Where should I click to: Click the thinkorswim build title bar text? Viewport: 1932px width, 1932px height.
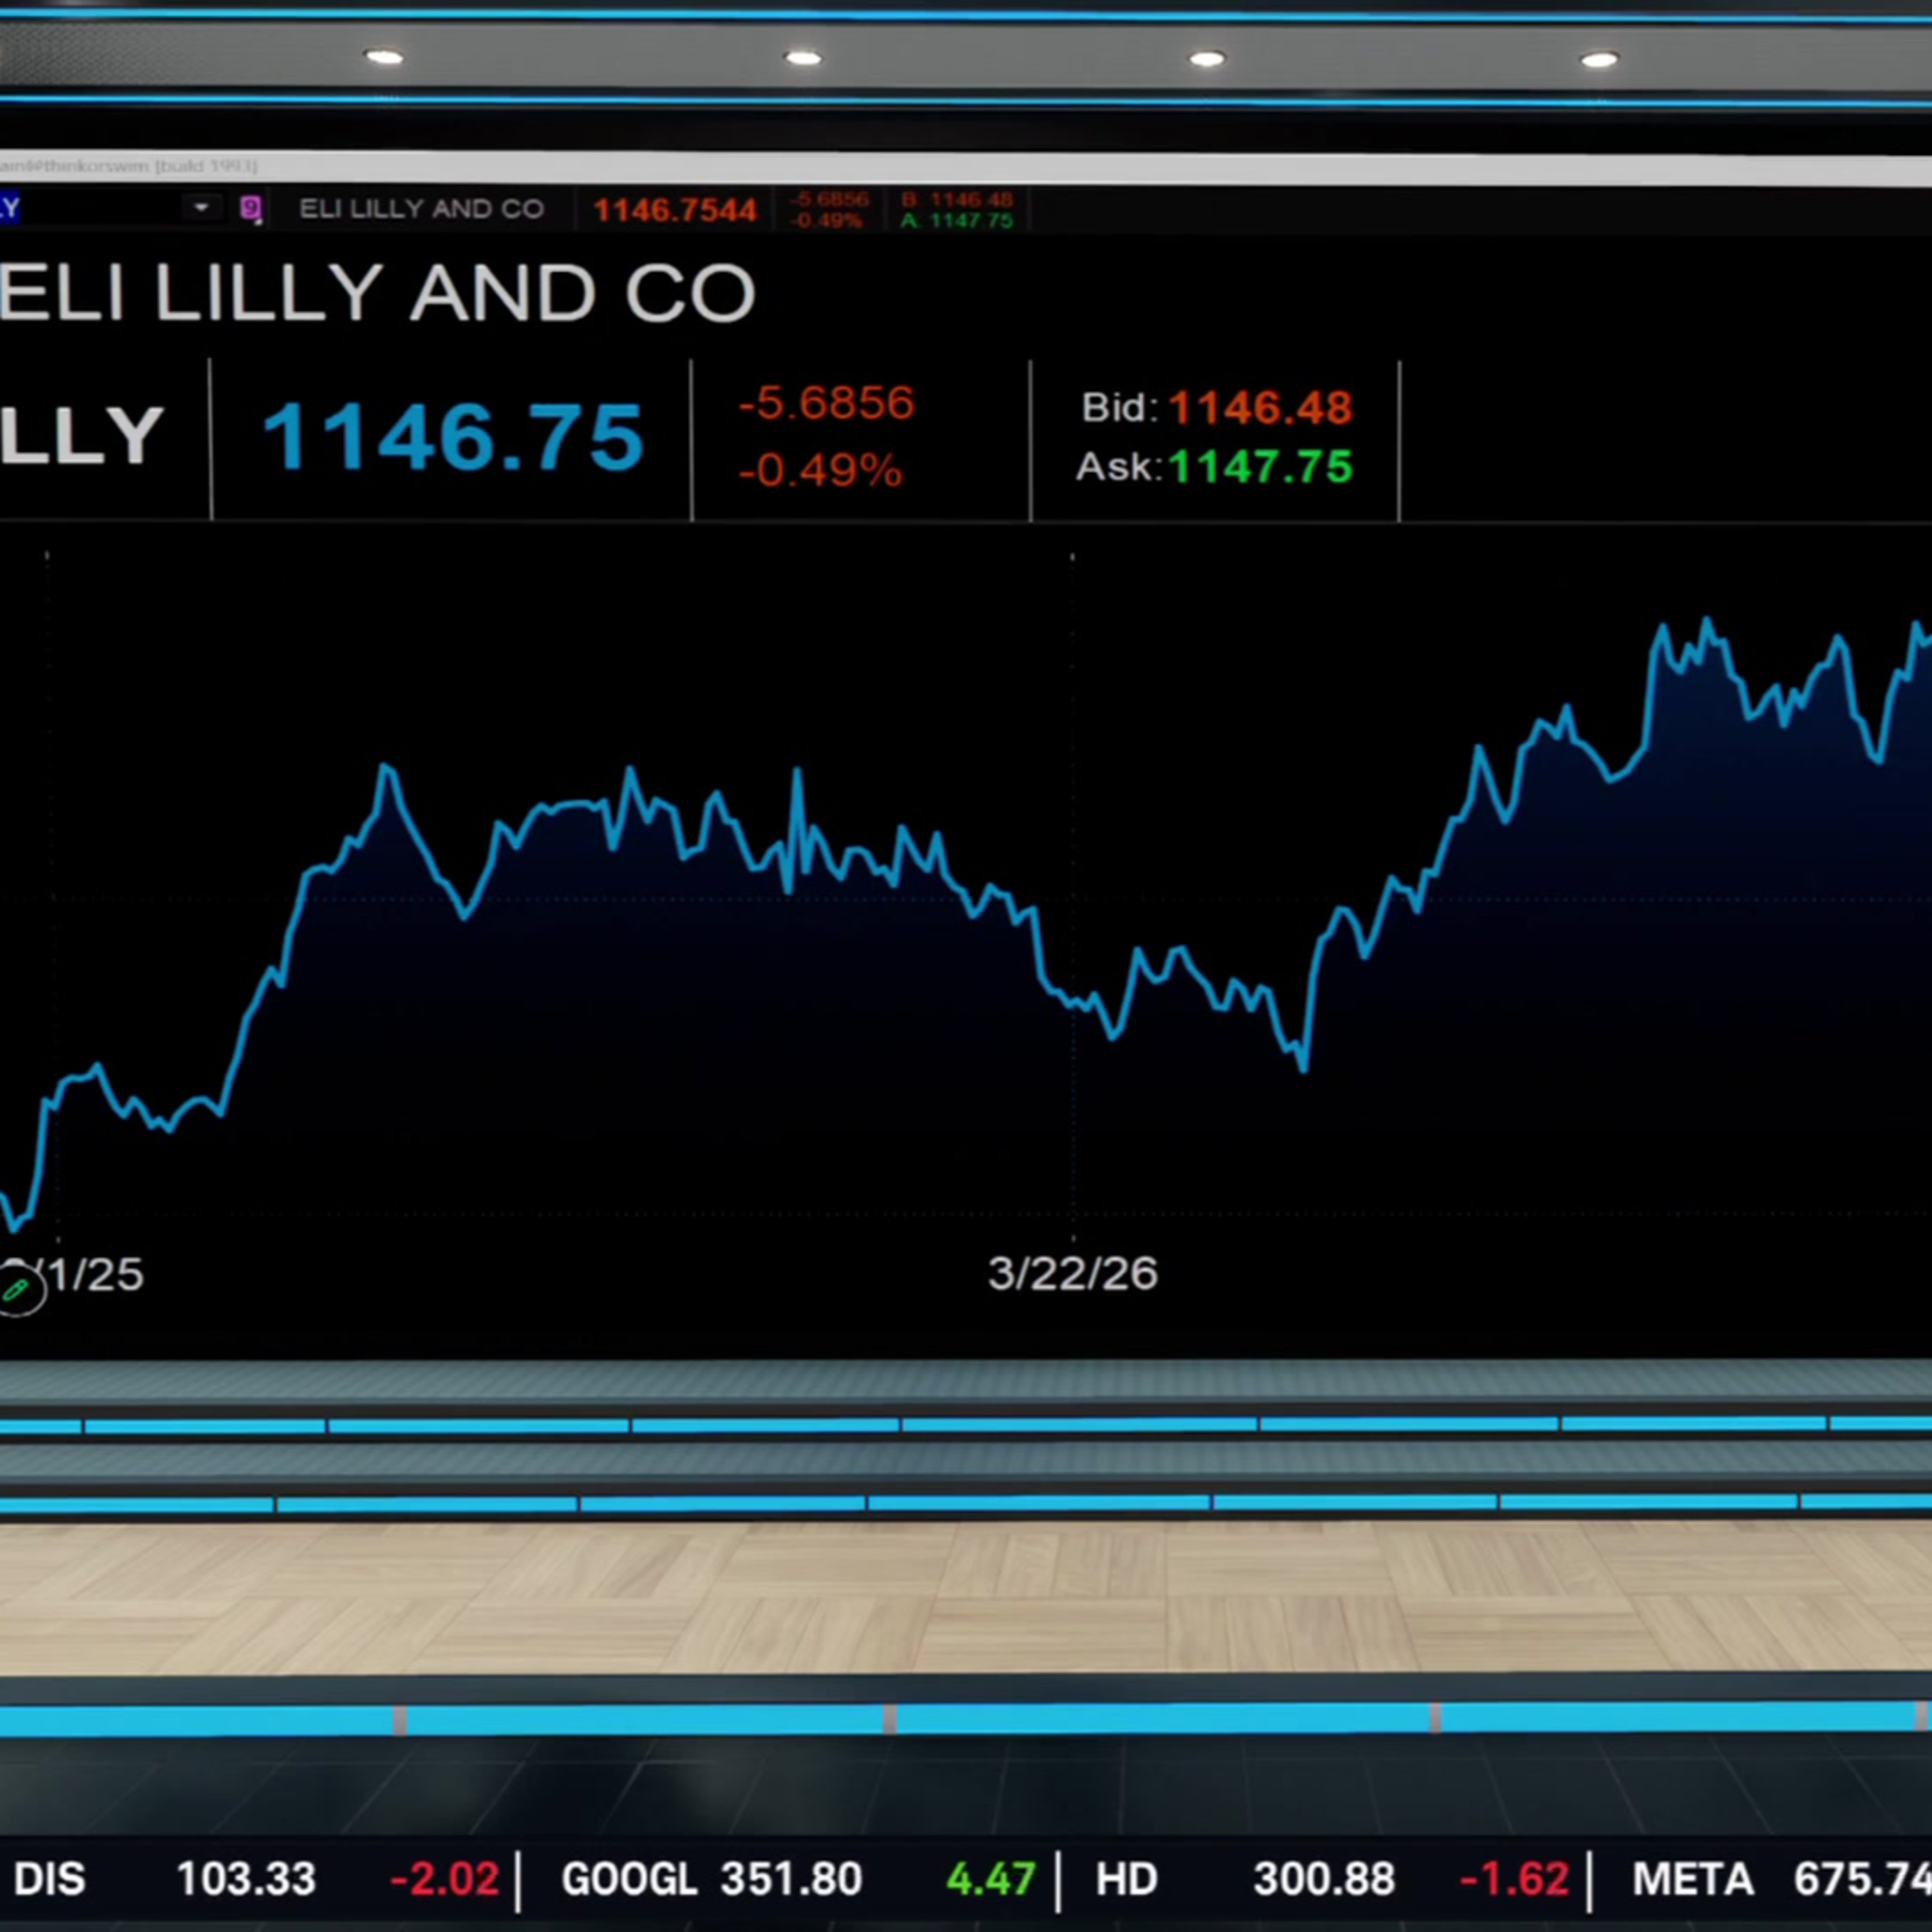click(128, 166)
